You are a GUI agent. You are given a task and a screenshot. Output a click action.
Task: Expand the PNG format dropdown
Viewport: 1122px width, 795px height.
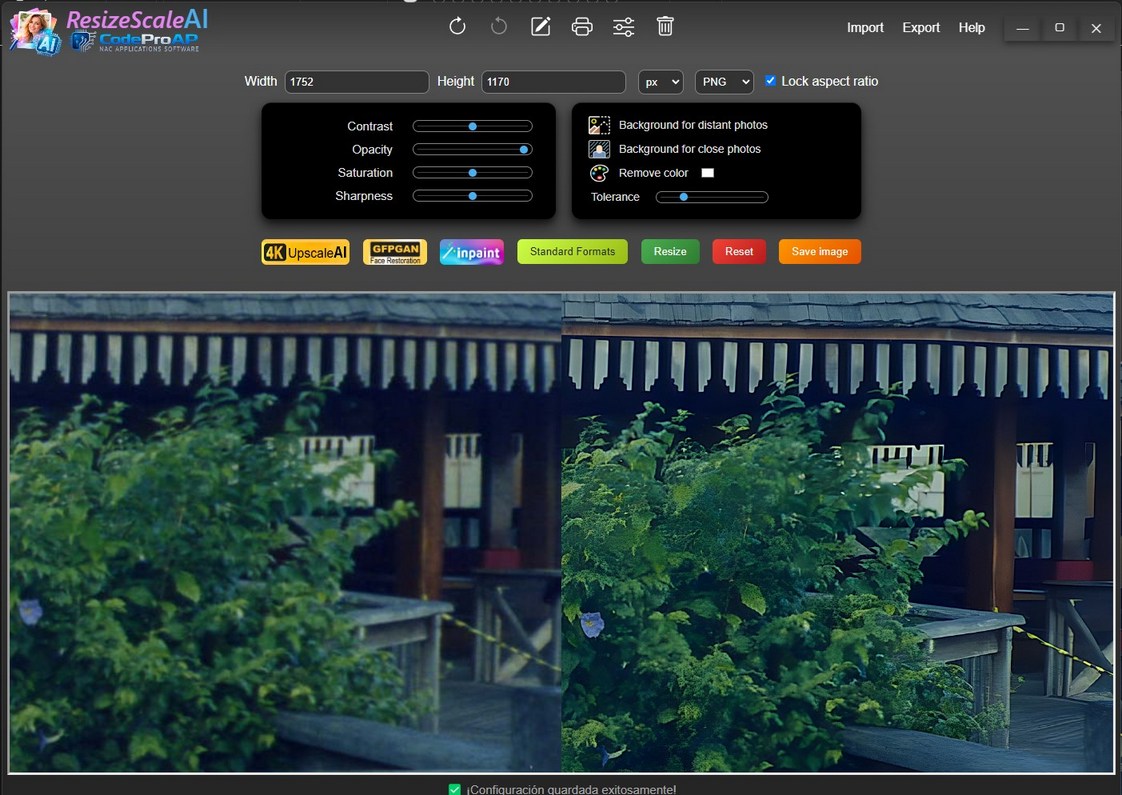[724, 82]
